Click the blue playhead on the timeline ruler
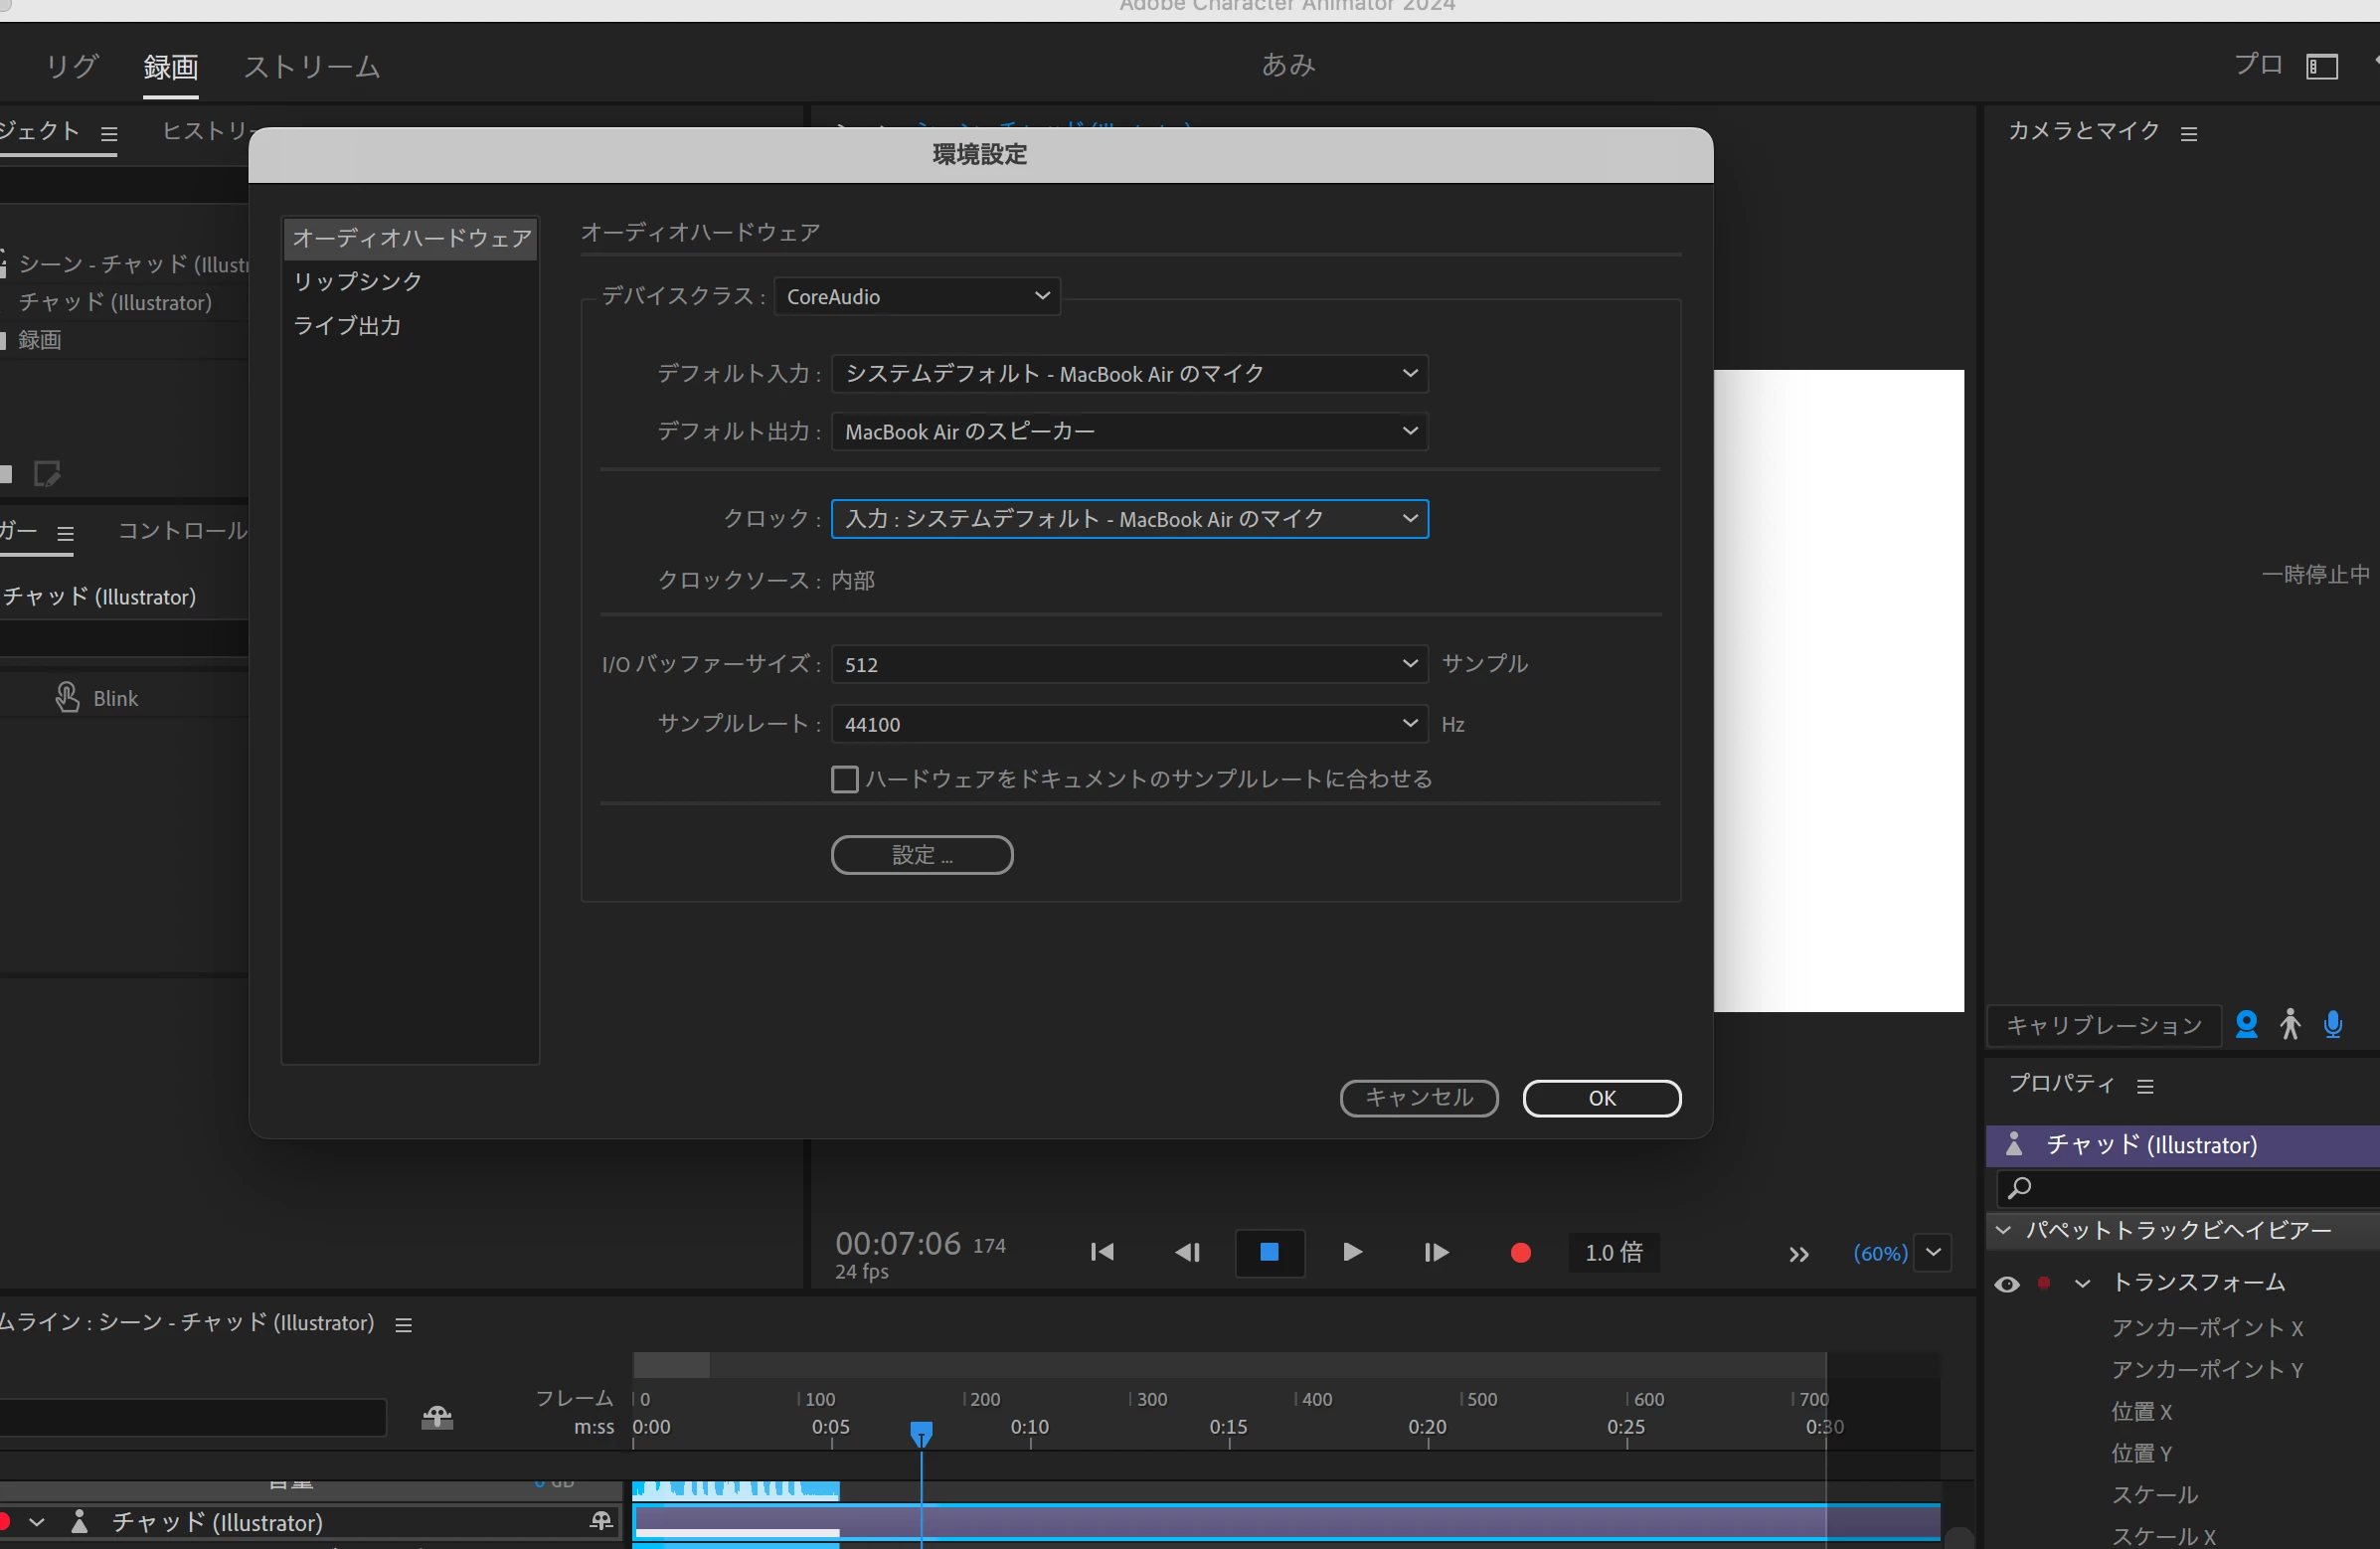Viewport: 2380px width, 1549px height. pos(921,1434)
